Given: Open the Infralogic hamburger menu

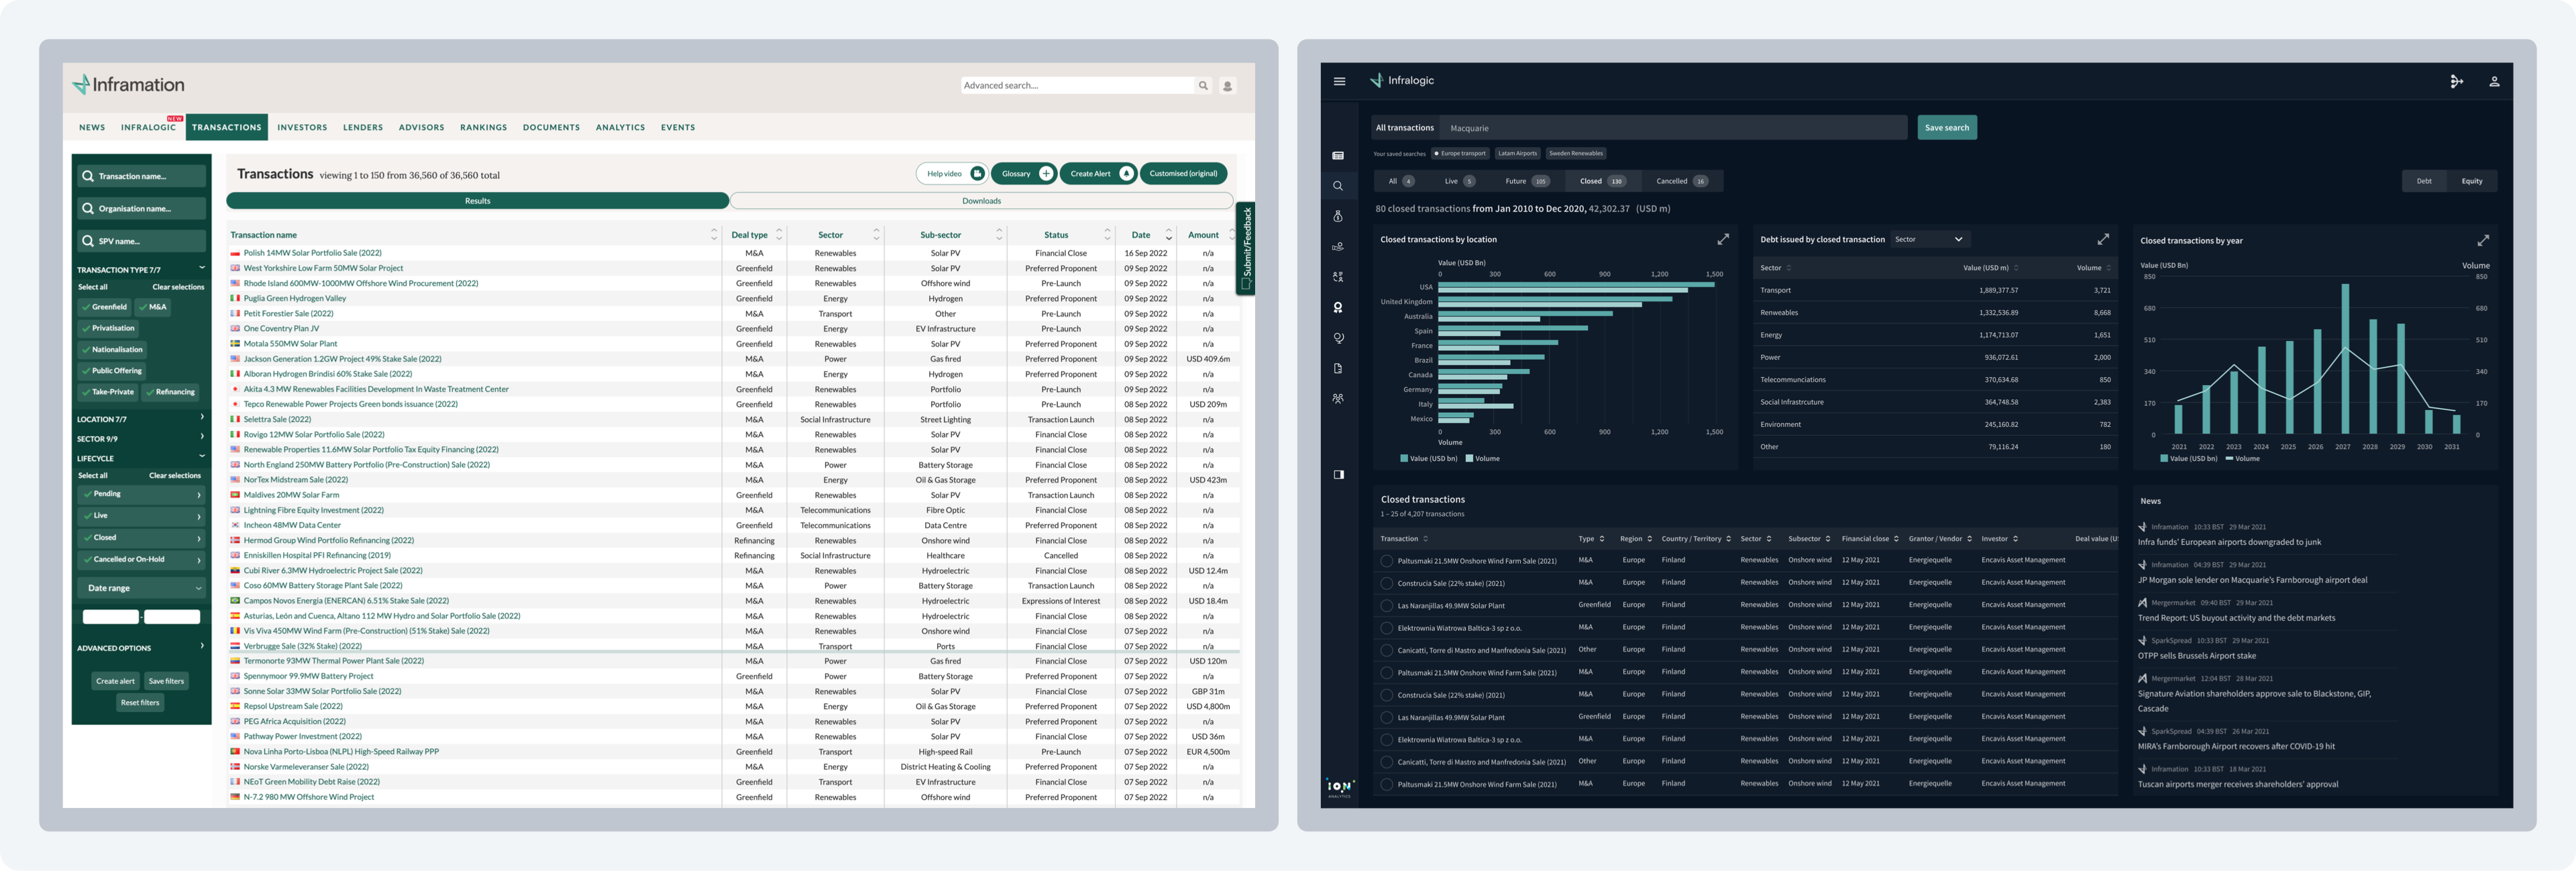Looking at the screenshot, I should [x=1339, y=81].
